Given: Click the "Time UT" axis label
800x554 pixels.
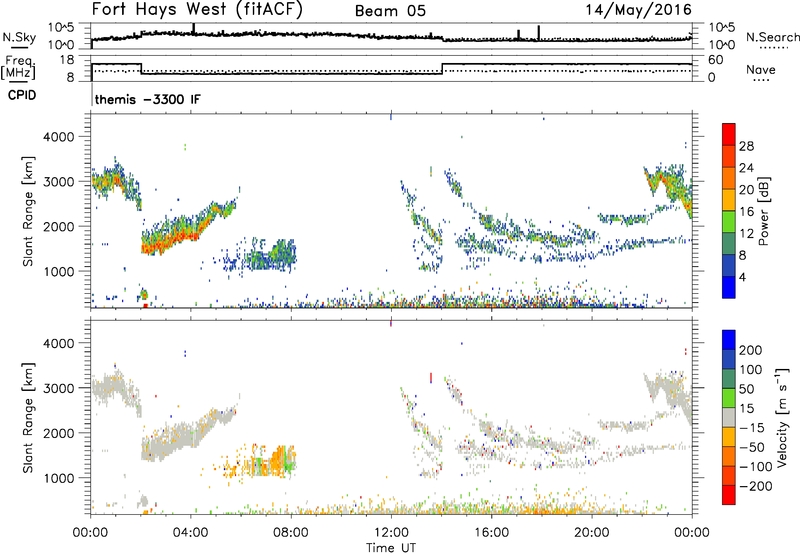Looking at the screenshot, I should click(x=391, y=548).
